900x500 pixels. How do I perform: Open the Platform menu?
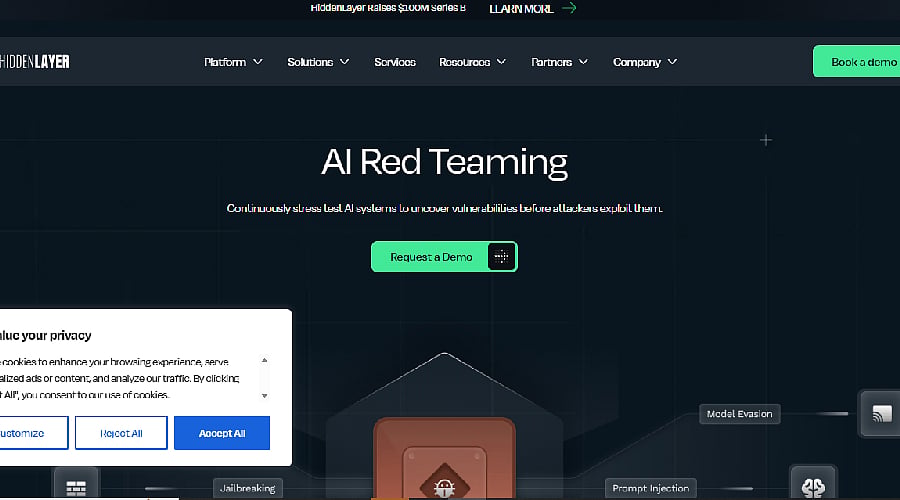click(233, 61)
